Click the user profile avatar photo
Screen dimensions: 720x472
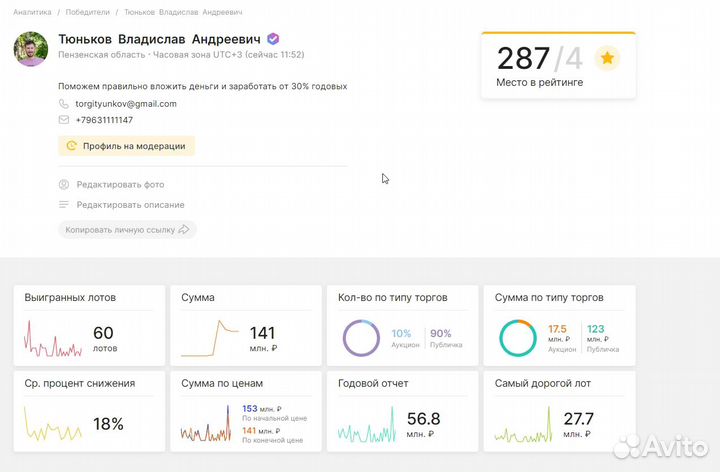[x=30, y=49]
